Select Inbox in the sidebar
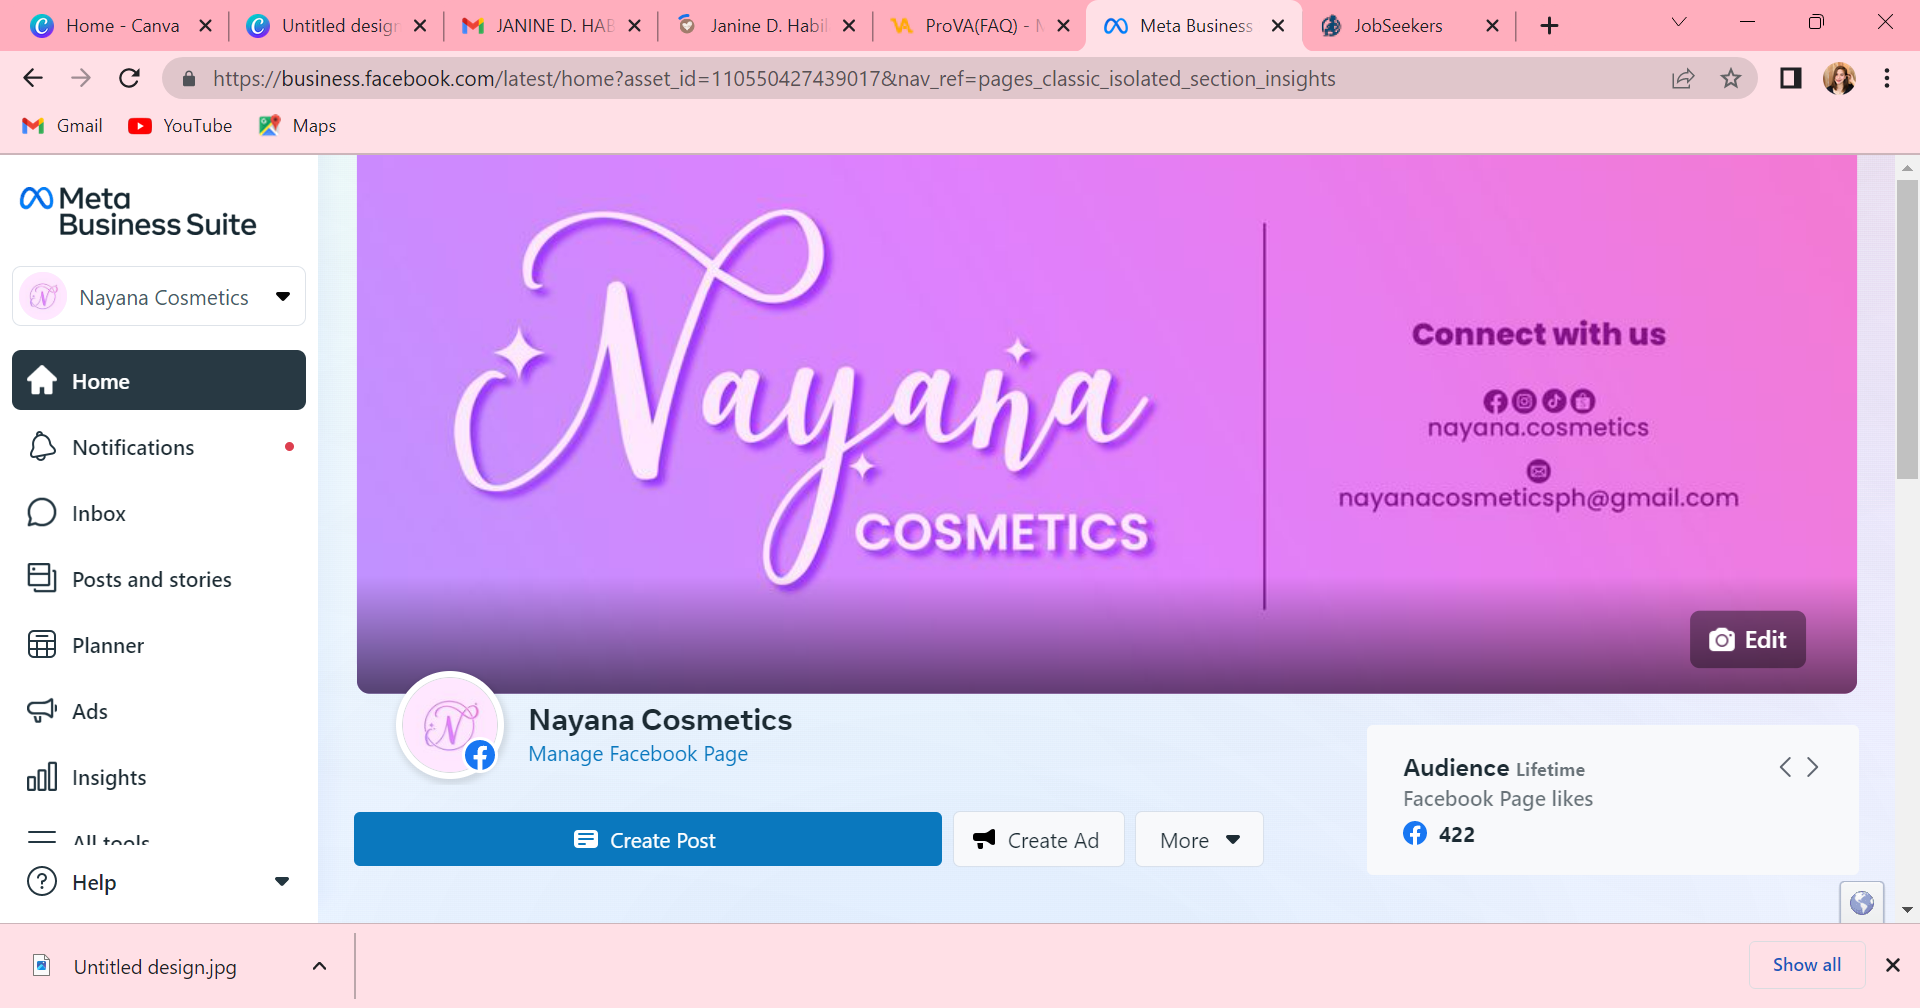The image size is (1920, 1008). point(159,513)
